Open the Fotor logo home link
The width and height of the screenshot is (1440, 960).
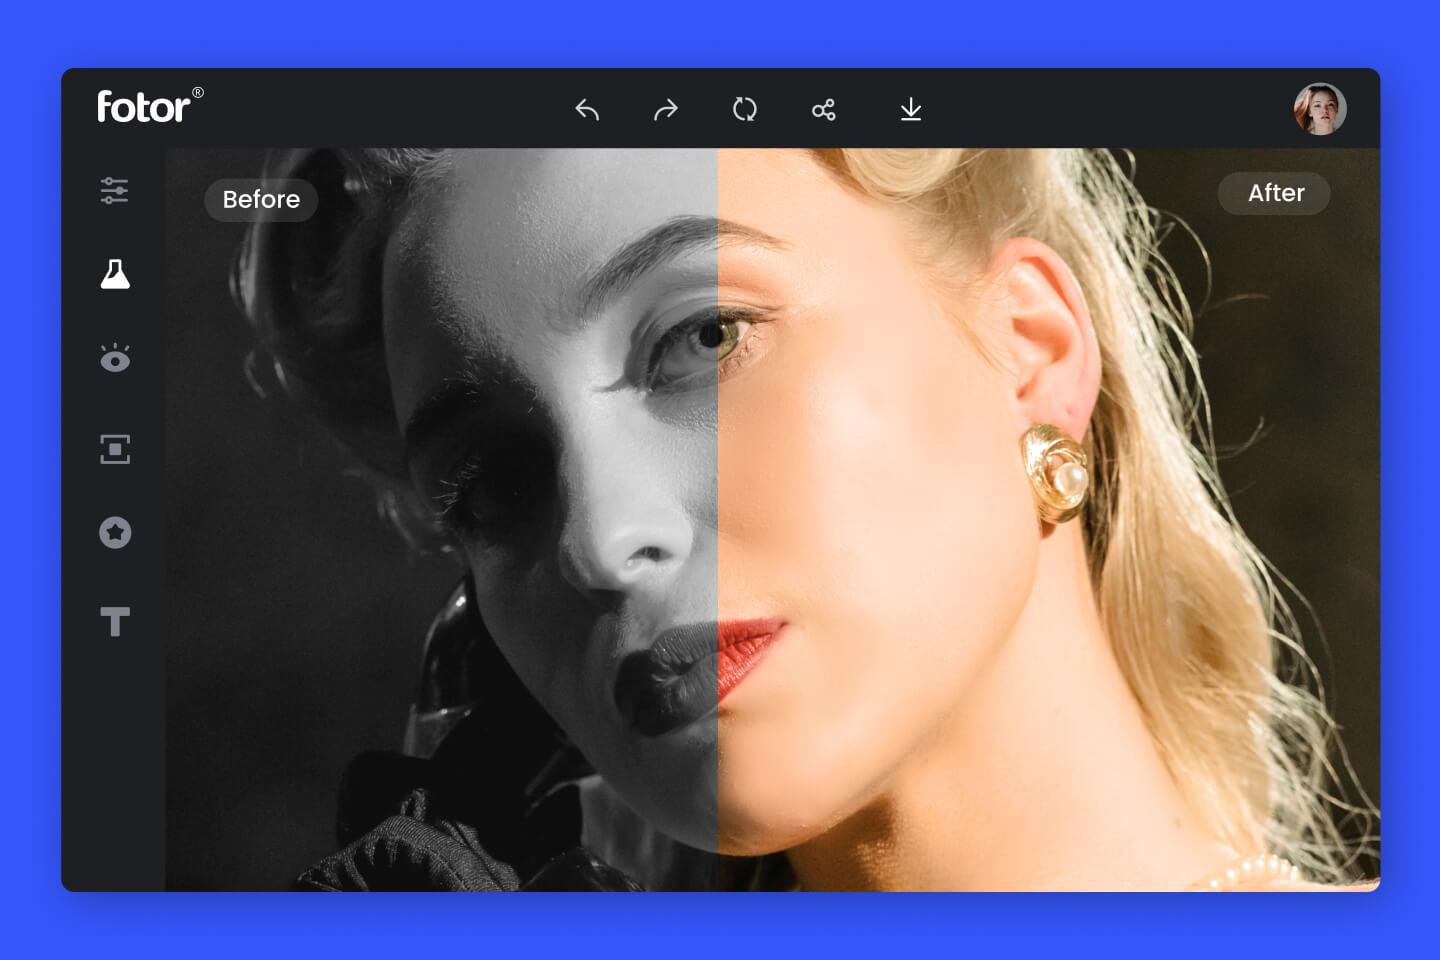pyautogui.click(x=145, y=106)
